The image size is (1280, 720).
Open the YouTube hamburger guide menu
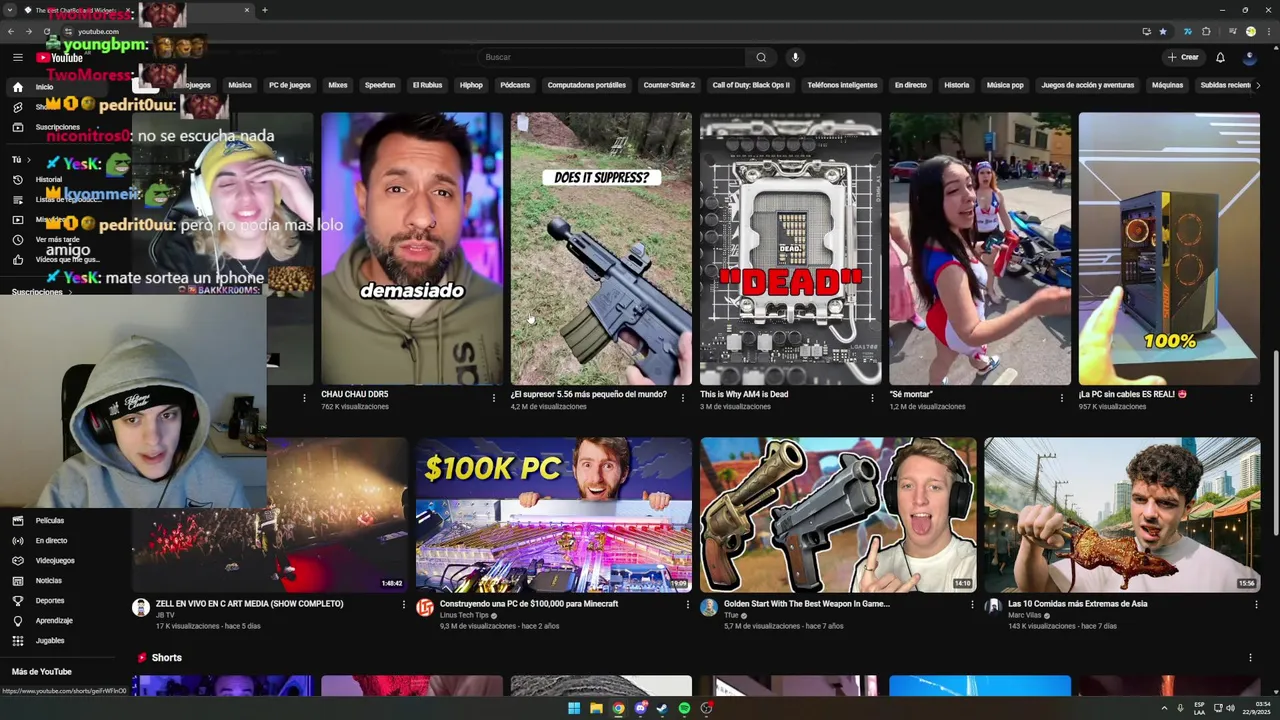click(x=18, y=57)
